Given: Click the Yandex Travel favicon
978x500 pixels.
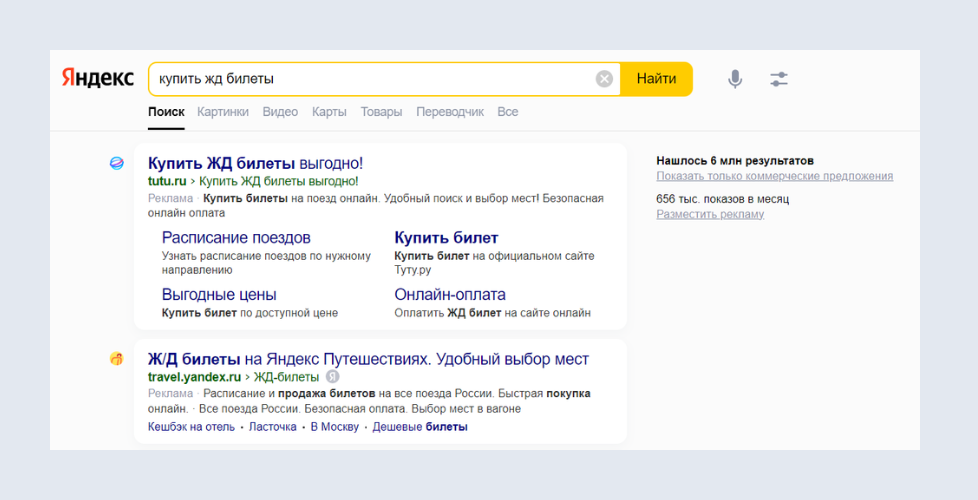Looking at the screenshot, I should pyautogui.click(x=117, y=359).
